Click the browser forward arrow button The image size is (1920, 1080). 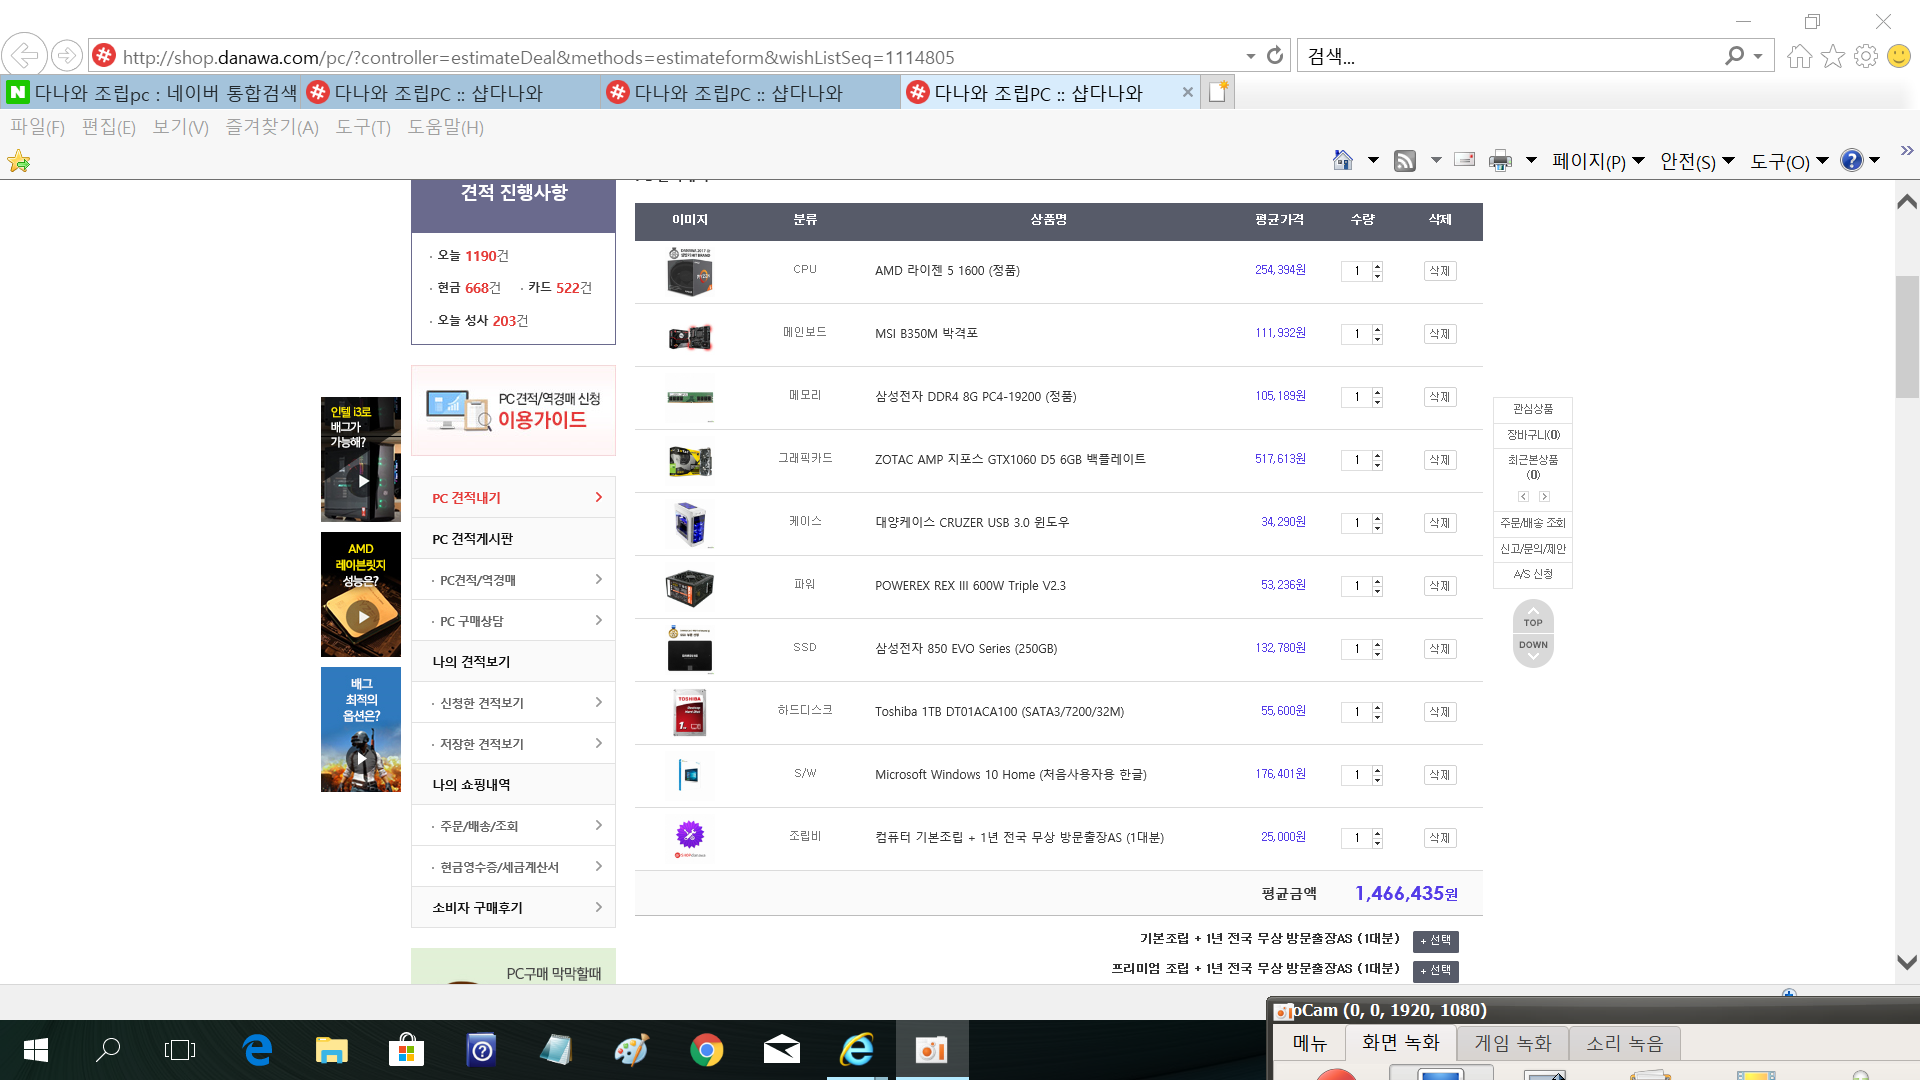66,55
